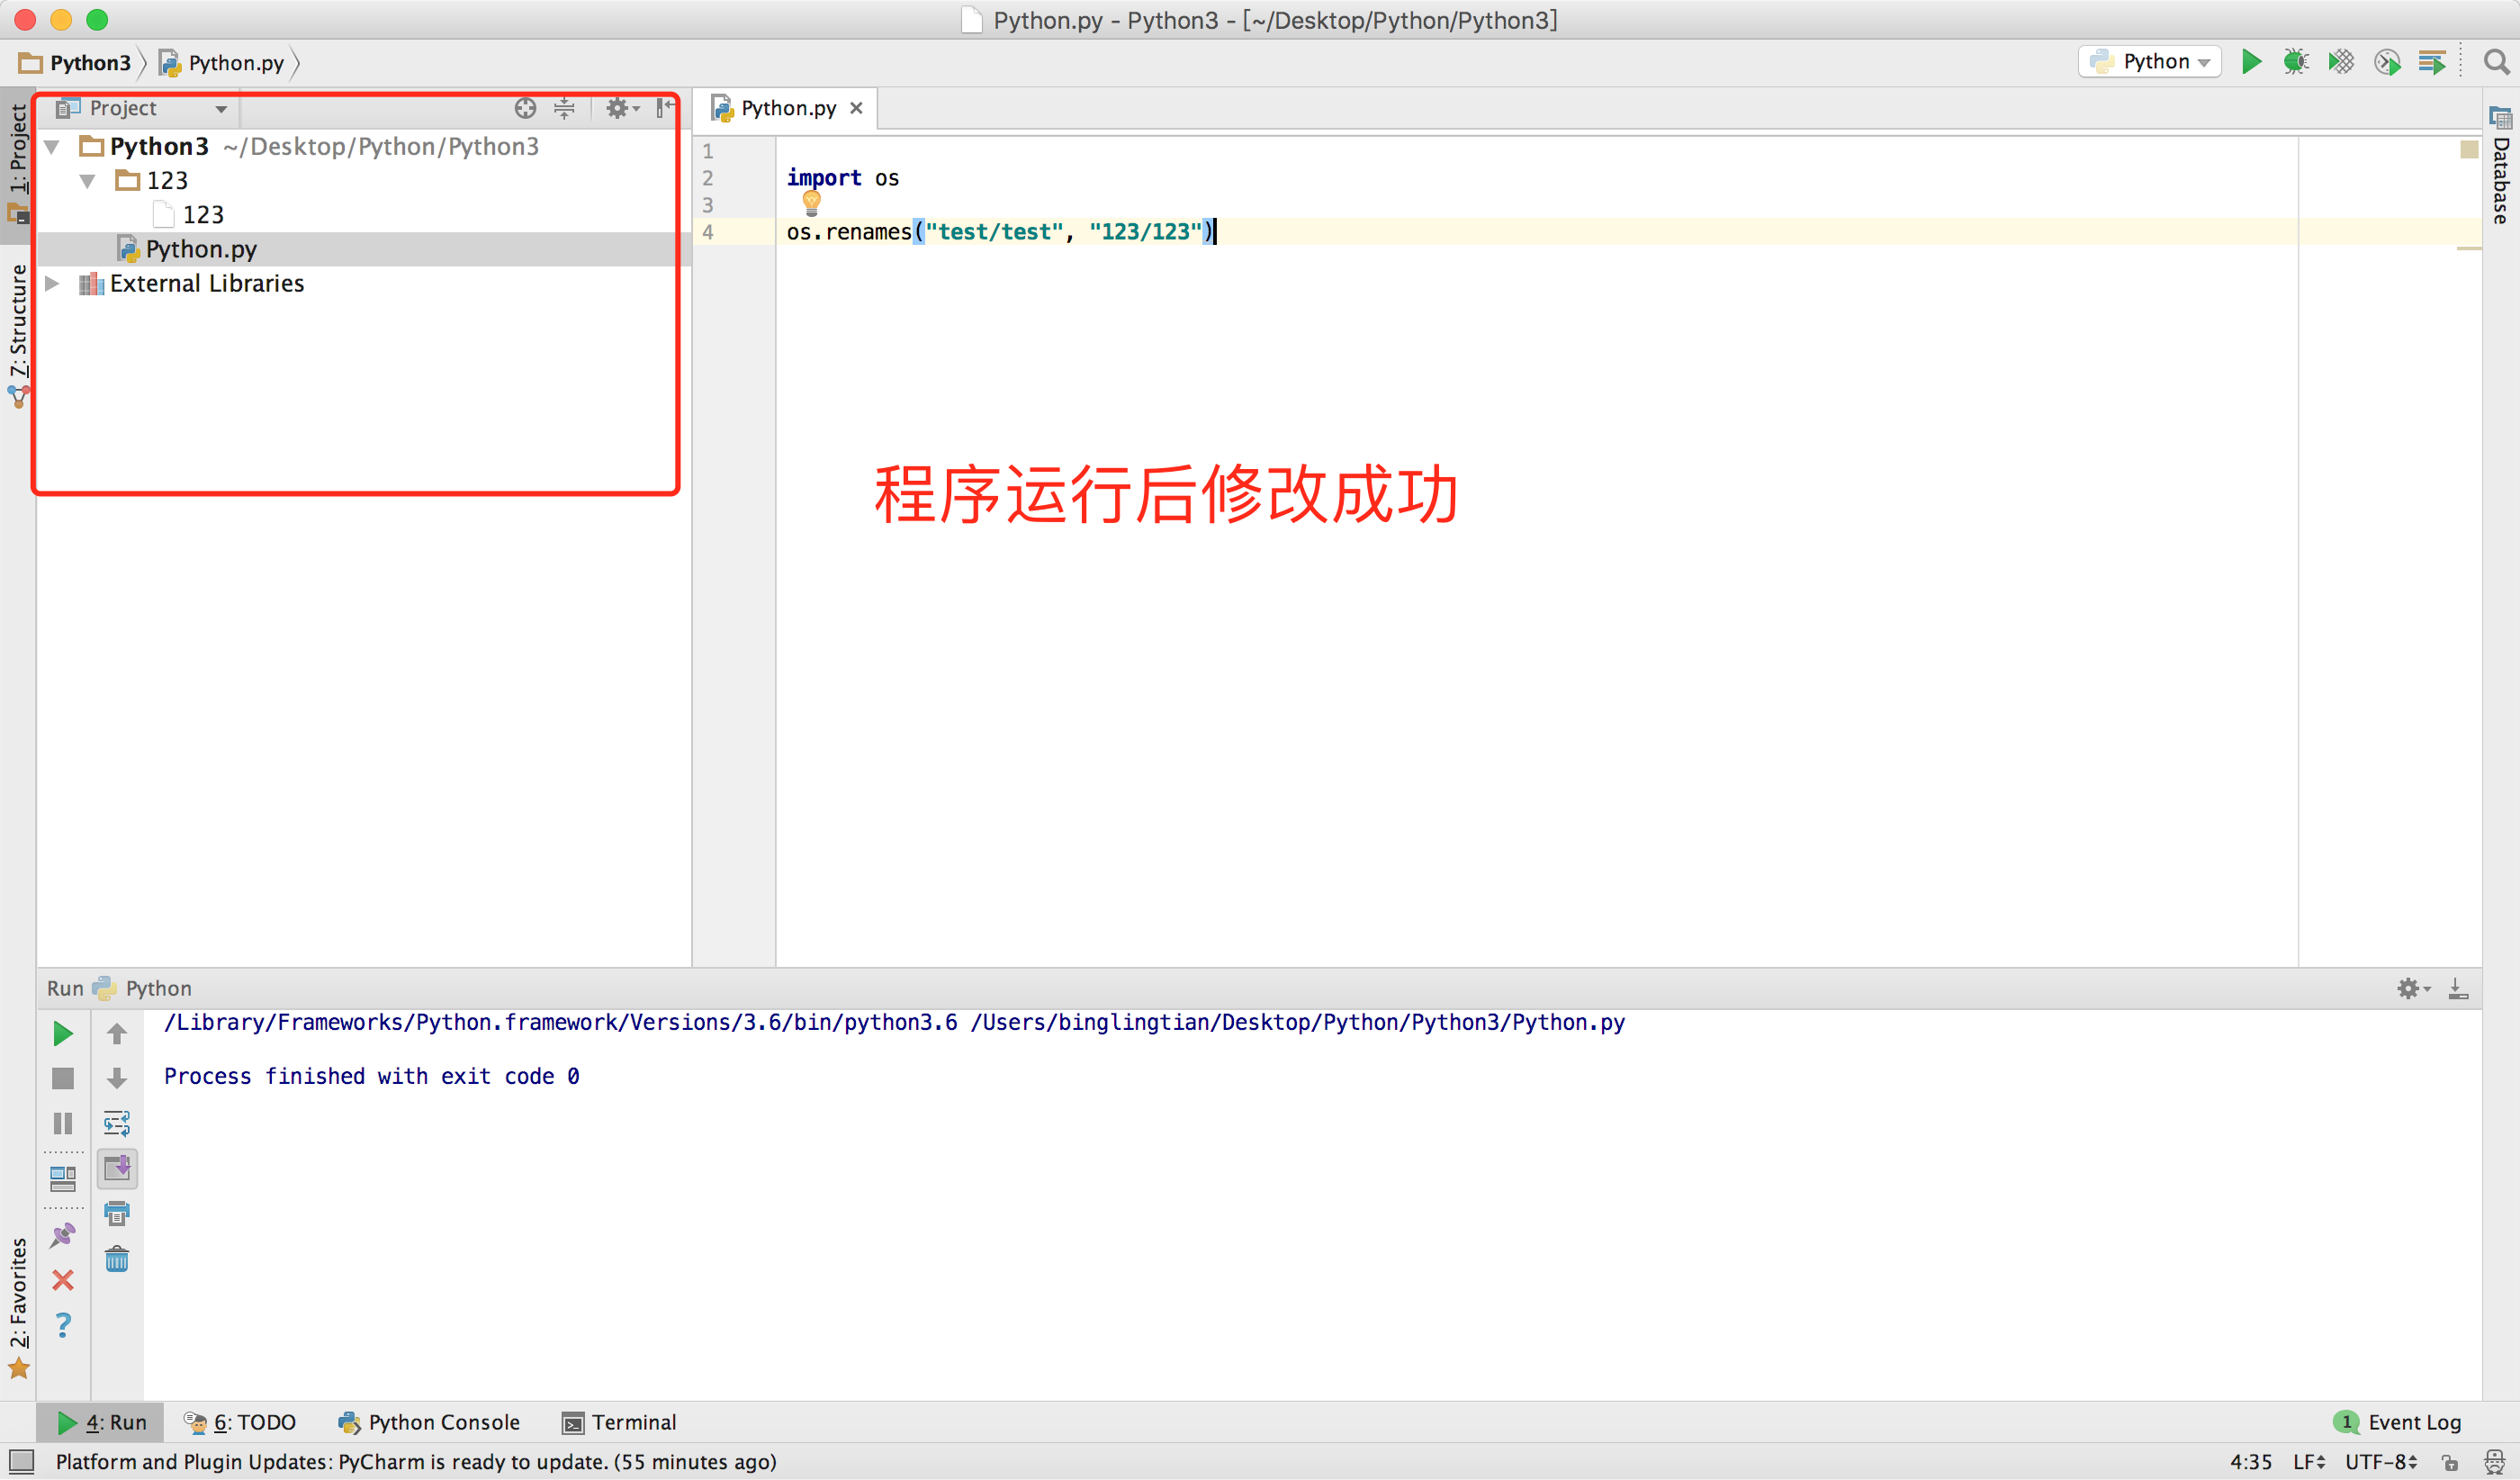Toggle the Pause output button
2520x1480 pixels.
pos(62,1123)
